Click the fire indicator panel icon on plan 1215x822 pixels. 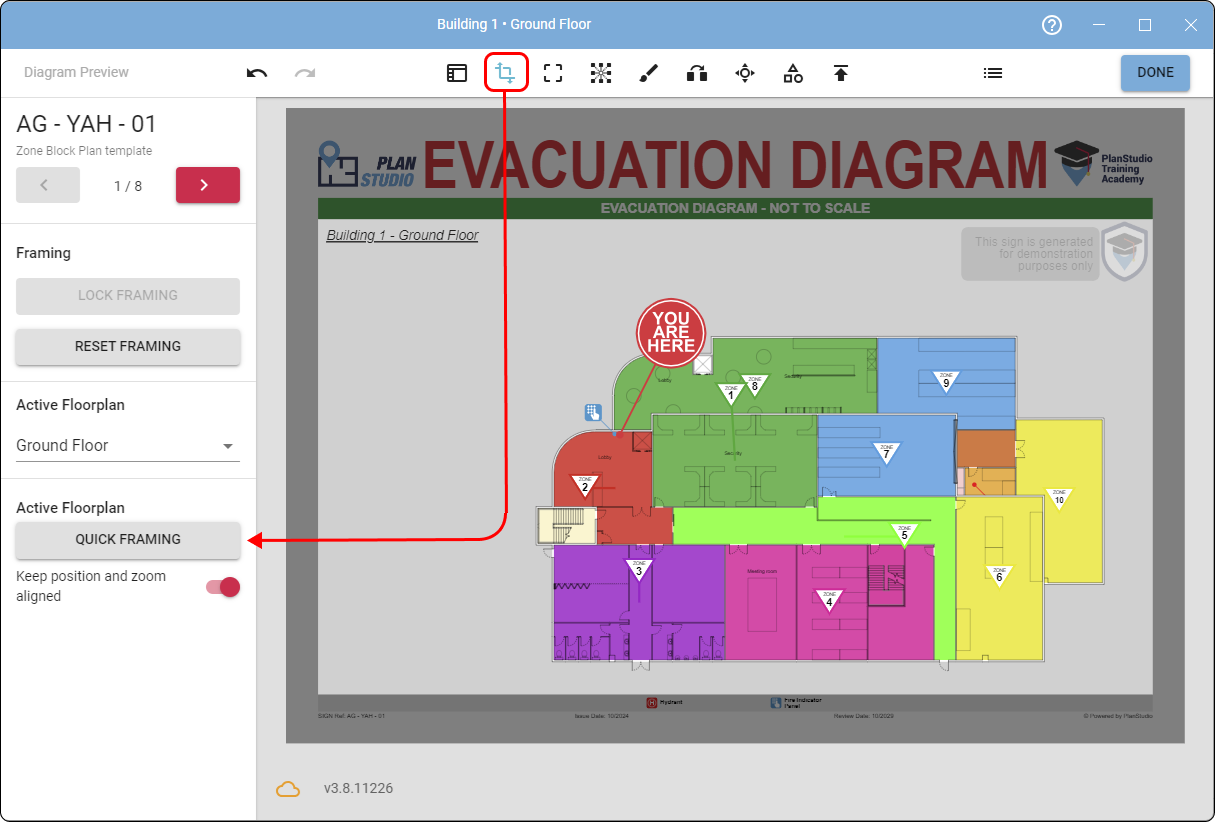593,411
